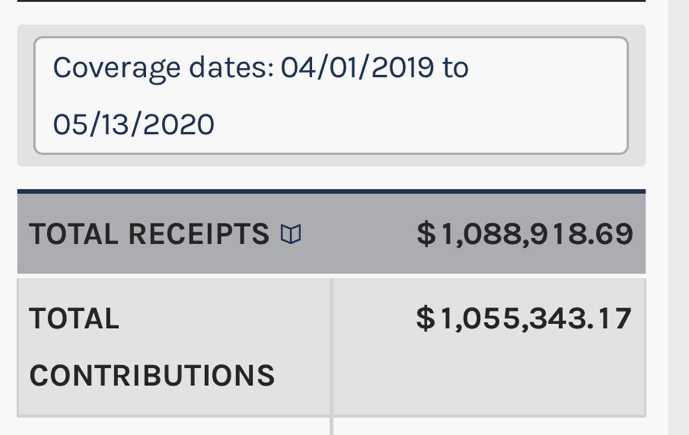Select the TOTAL RECEIPTS heading label
This screenshot has height=435, width=689.
pyautogui.click(x=149, y=234)
